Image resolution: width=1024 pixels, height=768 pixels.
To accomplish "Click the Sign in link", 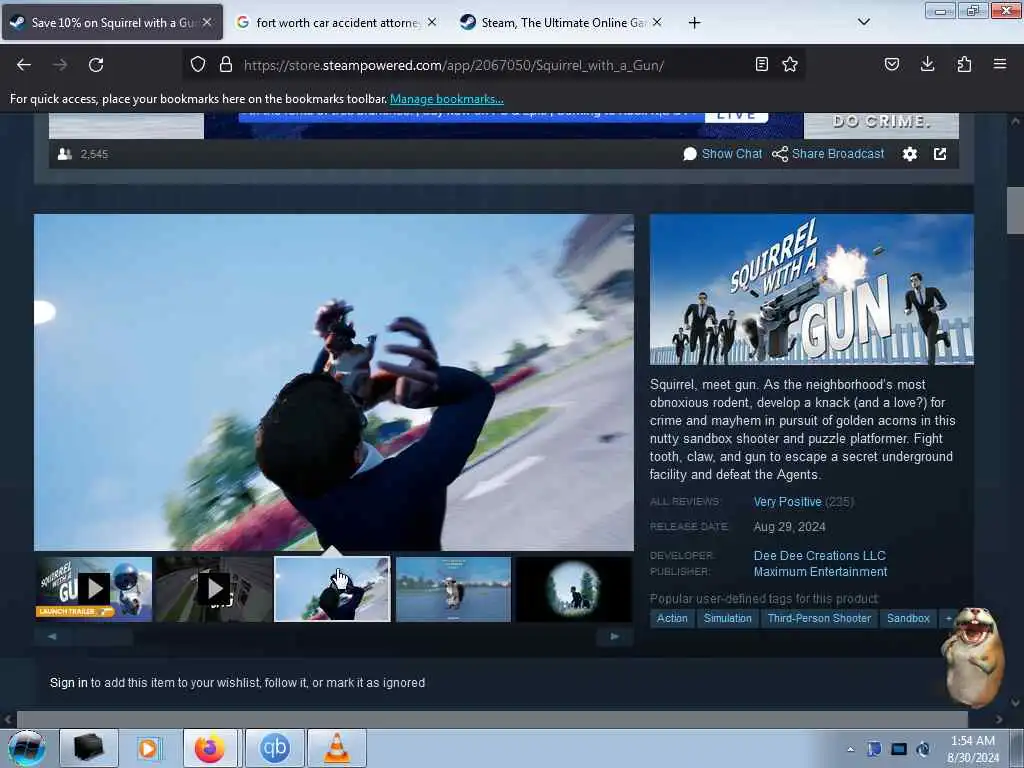I will pyautogui.click(x=69, y=682).
